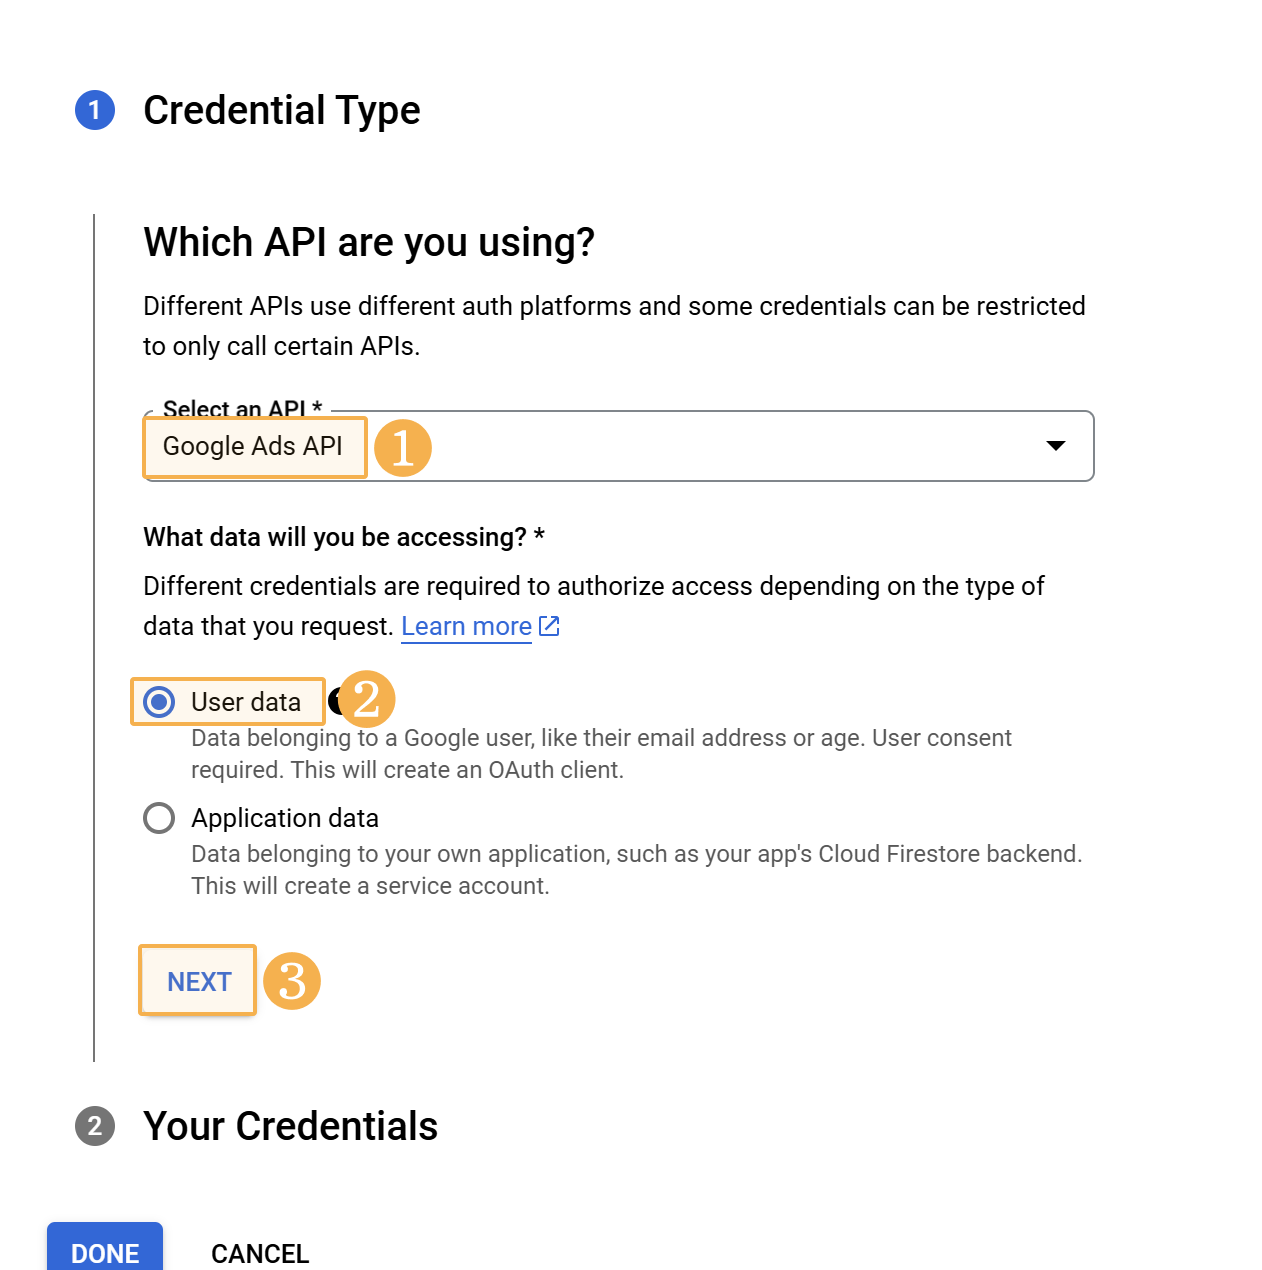1262x1270 pixels.
Task: Select the Application data radio button
Action: tap(159, 818)
